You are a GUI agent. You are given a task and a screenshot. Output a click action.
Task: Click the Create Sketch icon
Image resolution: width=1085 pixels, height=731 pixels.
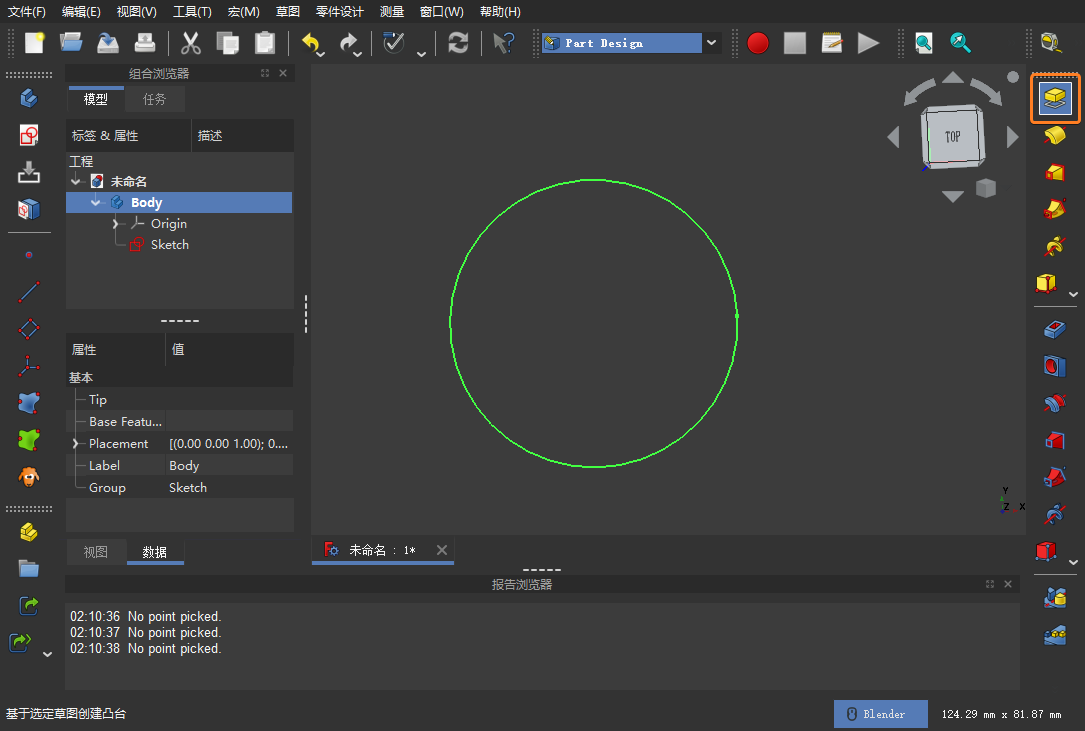(x=29, y=135)
